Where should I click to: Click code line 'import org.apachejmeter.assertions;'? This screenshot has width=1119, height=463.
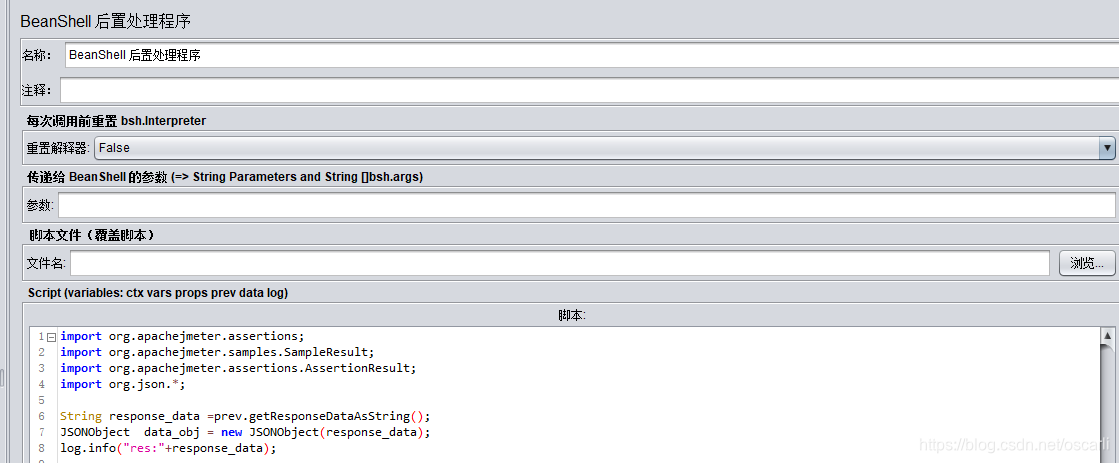(x=182, y=336)
